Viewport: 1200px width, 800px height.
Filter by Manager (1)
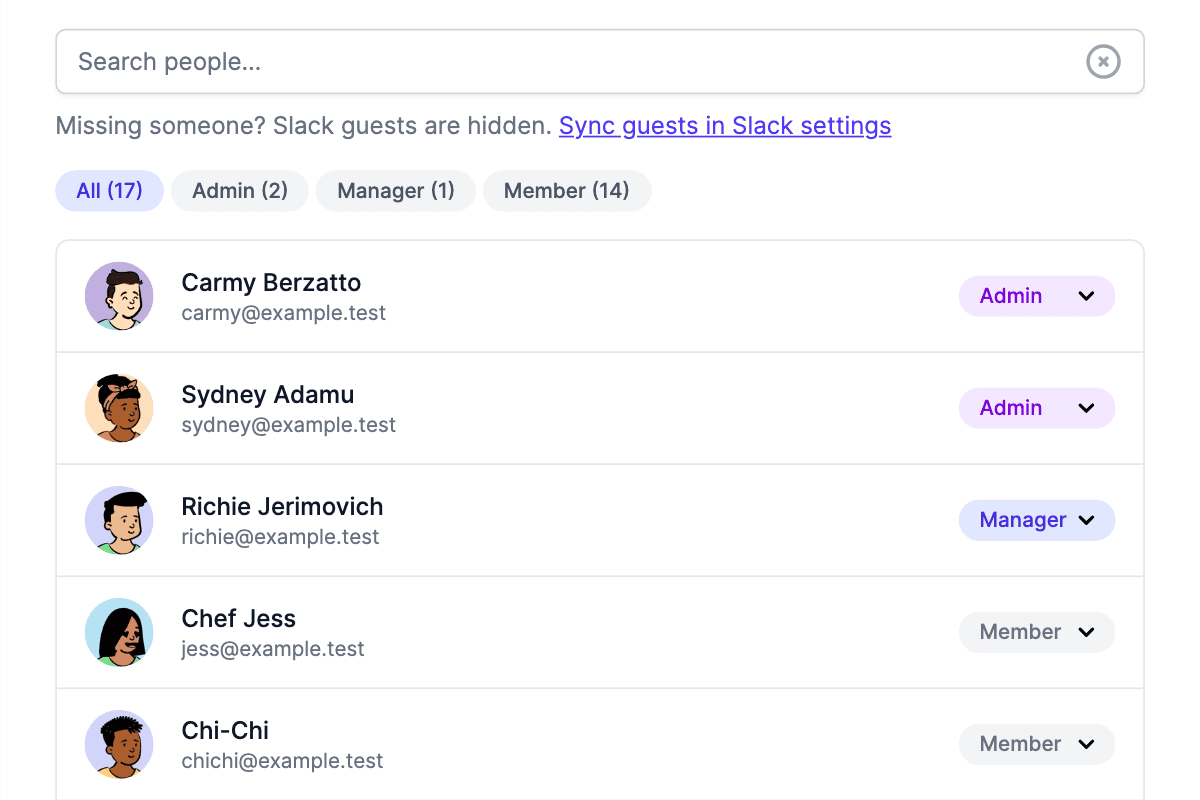tap(396, 190)
